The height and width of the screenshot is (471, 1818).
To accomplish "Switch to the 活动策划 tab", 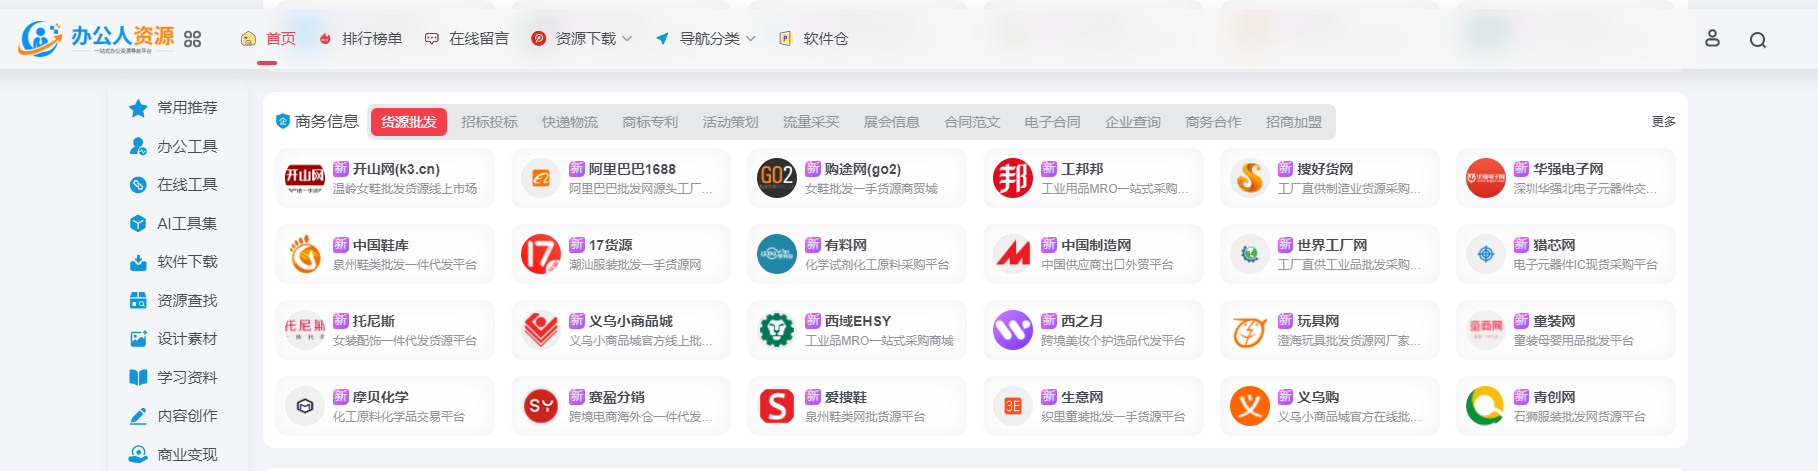I will [730, 122].
